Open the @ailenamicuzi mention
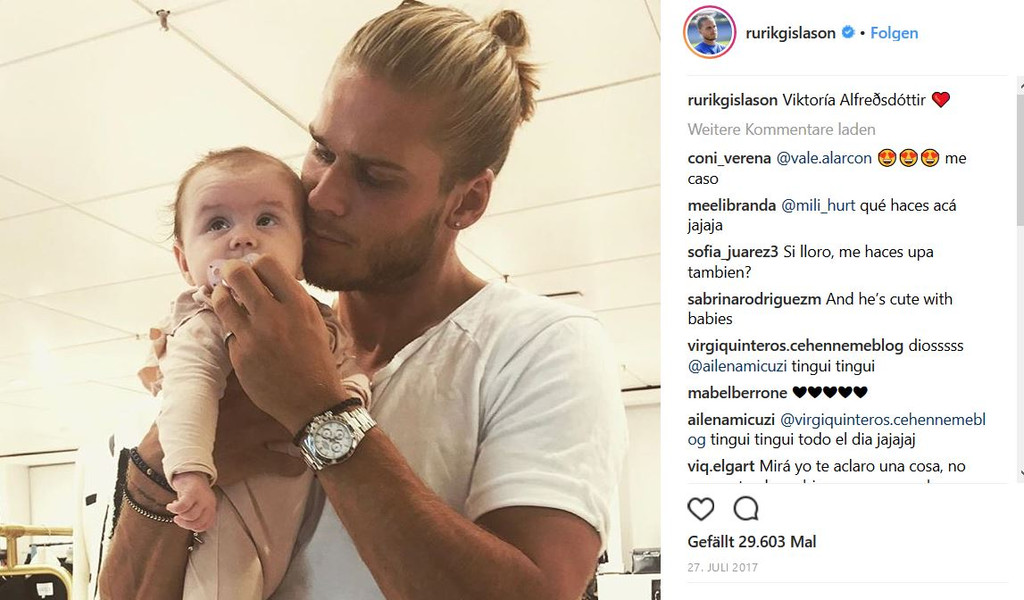The width and height of the screenshot is (1024, 600). click(x=737, y=366)
